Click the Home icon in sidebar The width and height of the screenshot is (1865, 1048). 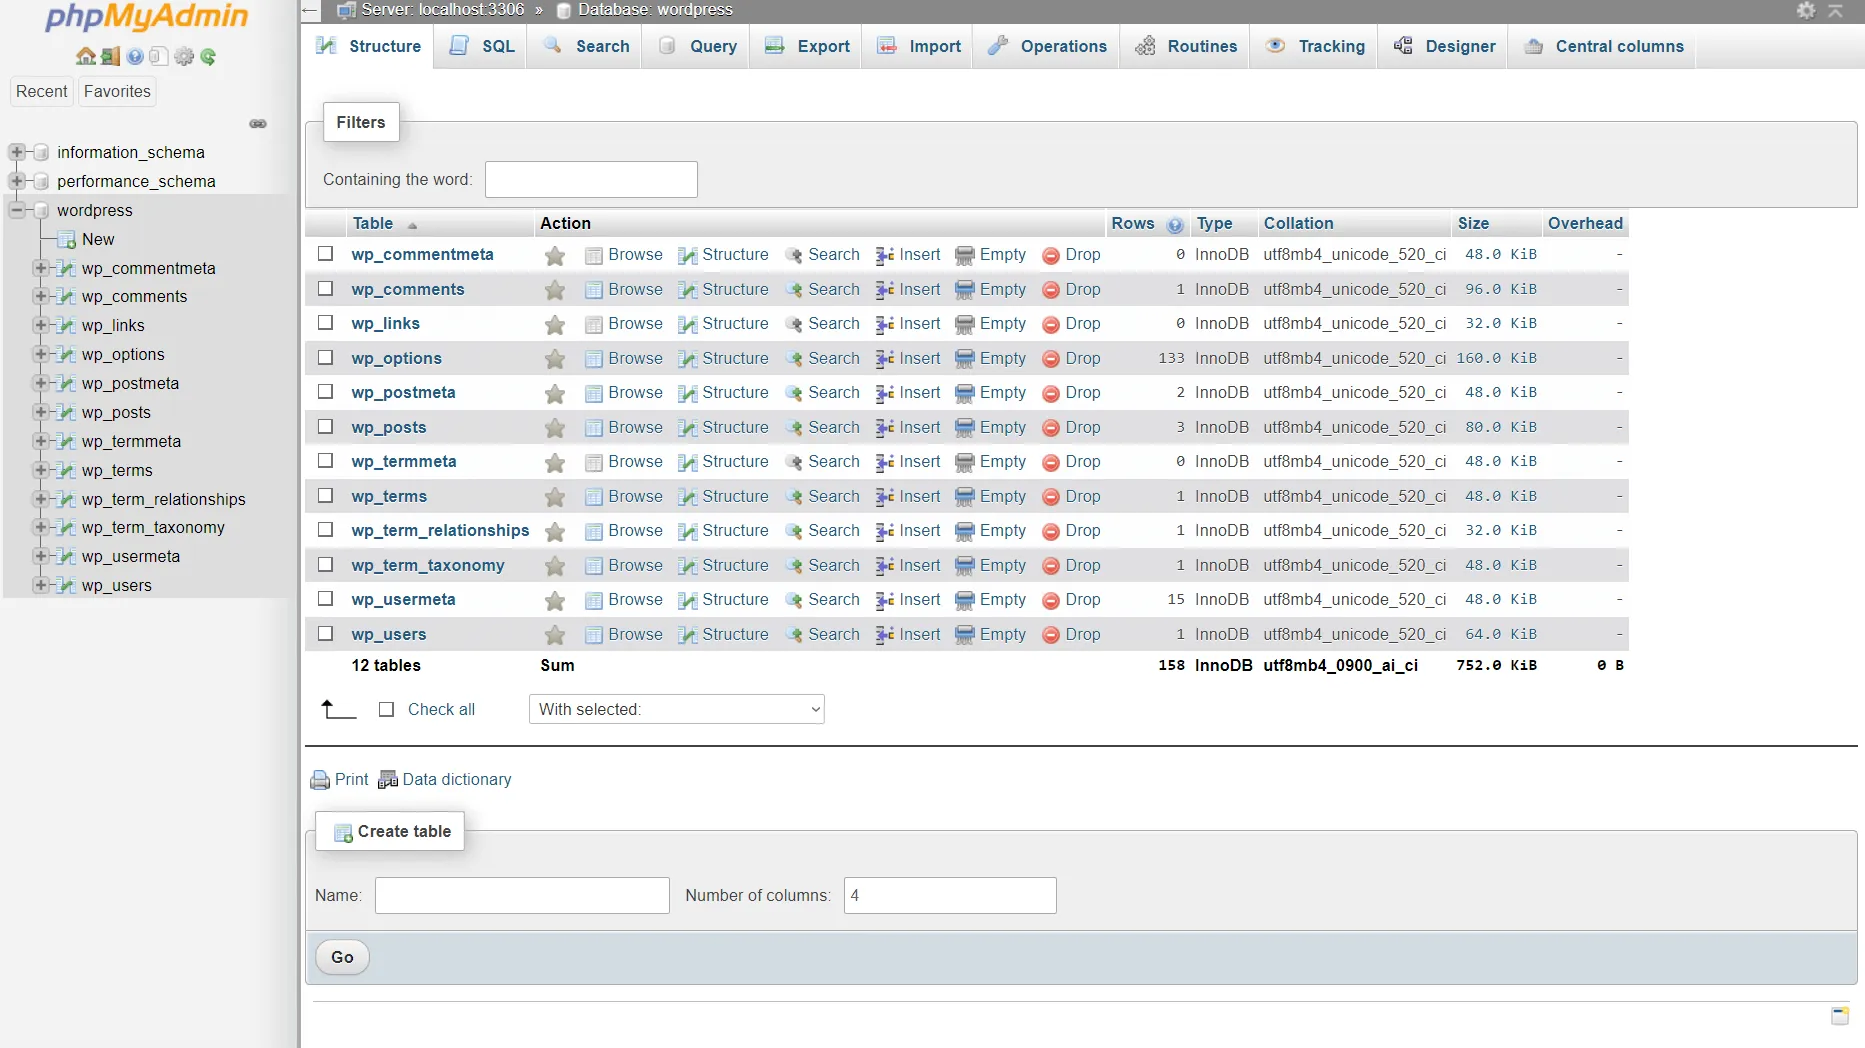86,57
